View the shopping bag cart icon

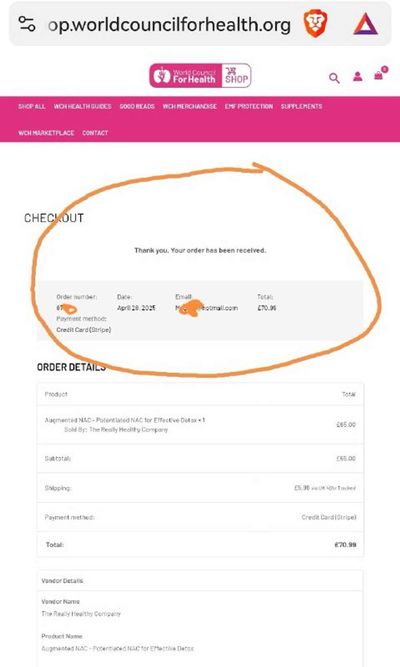[x=380, y=74]
